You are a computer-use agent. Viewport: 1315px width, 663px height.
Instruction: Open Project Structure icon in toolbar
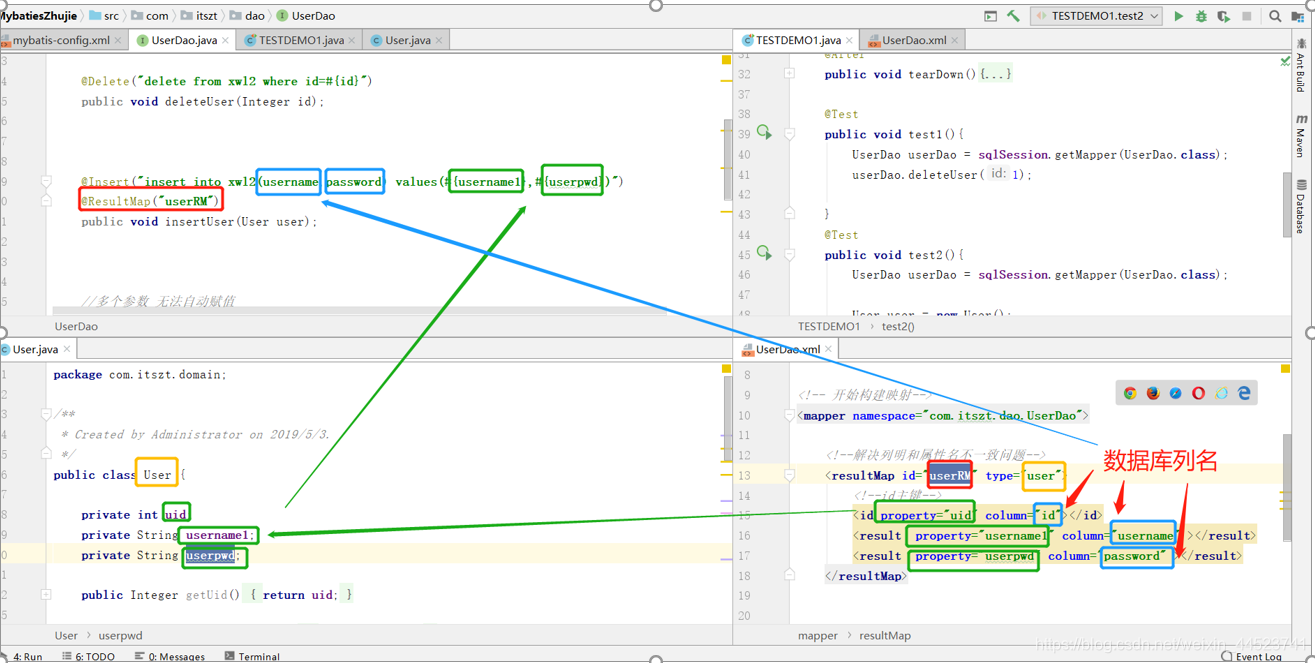(x=1298, y=16)
